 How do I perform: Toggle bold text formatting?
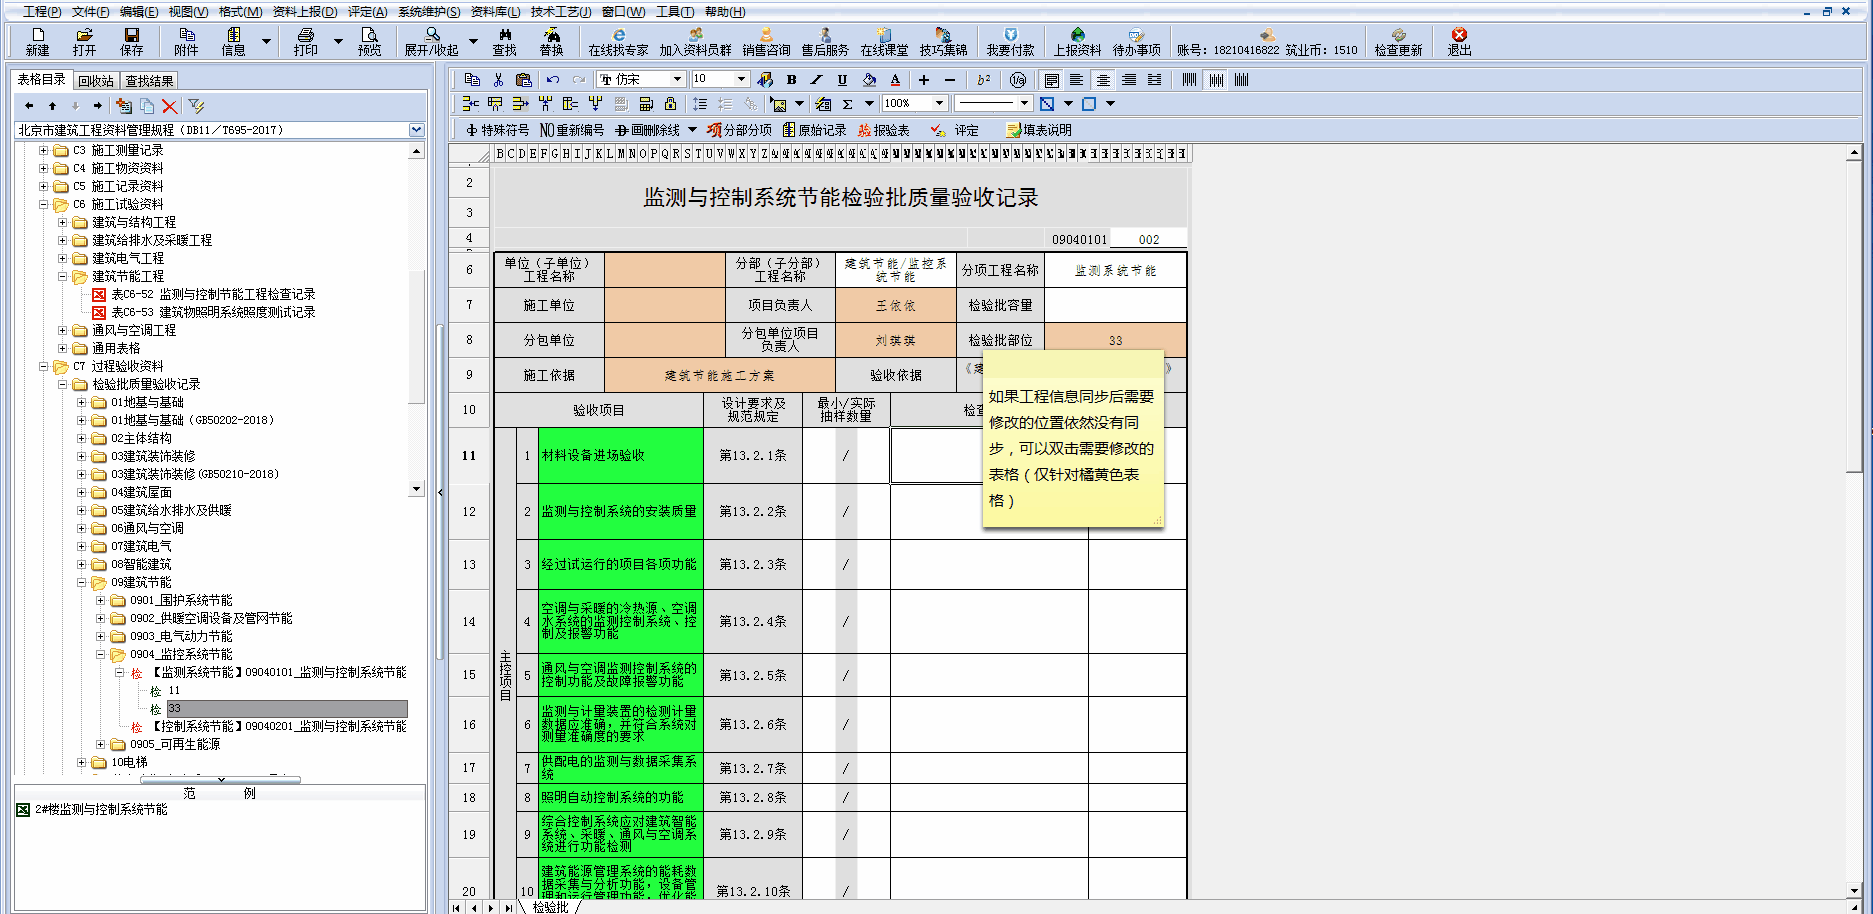point(791,79)
